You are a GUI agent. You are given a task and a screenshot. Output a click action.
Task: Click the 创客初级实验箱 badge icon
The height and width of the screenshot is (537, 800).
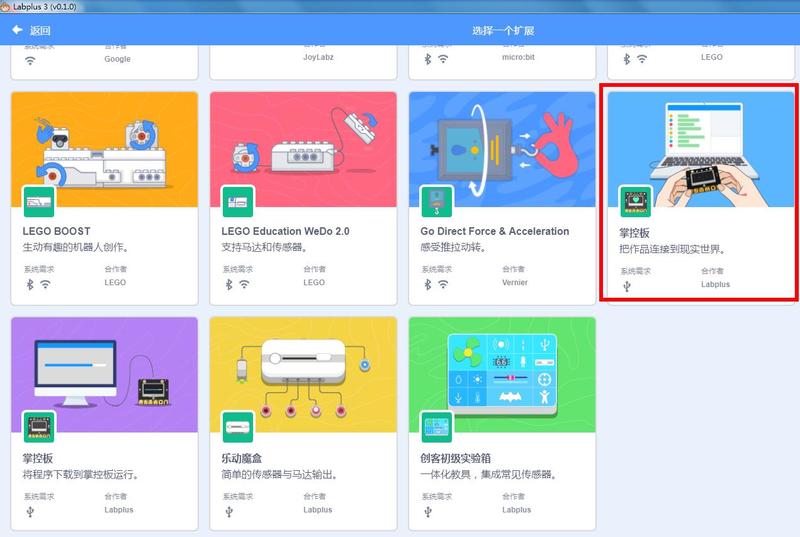click(436, 427)
